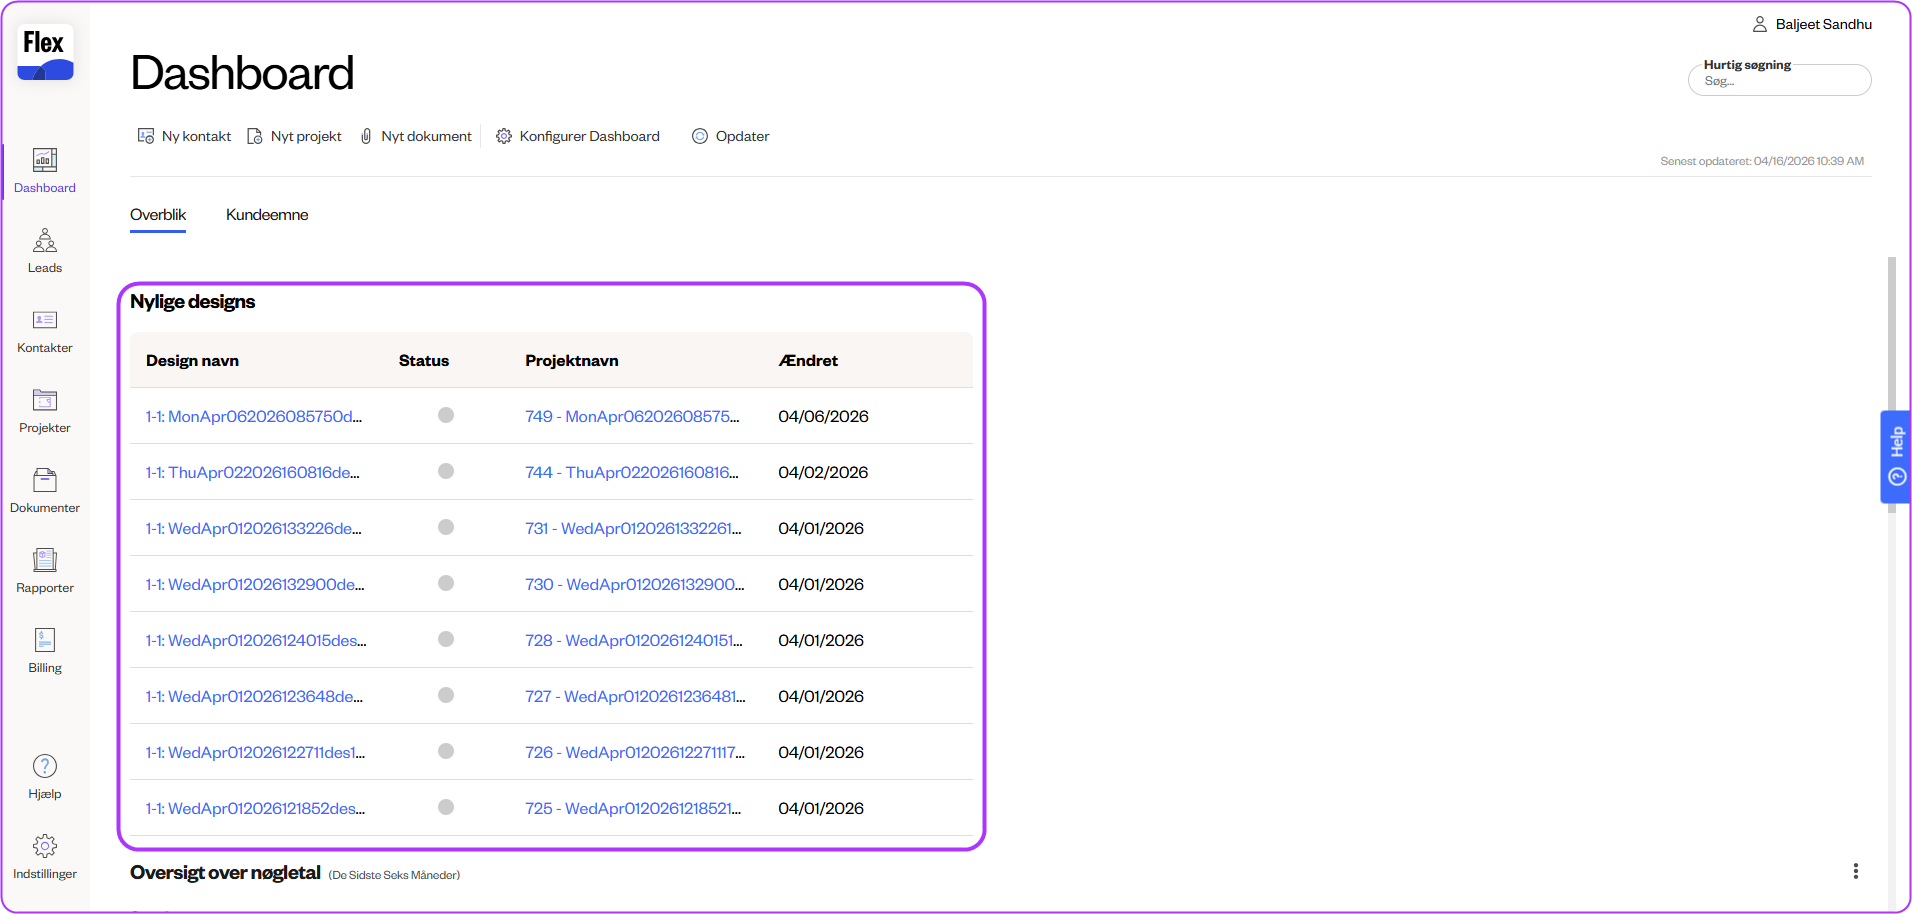Open Indstillinger settings gear
The image size is (1912, 914).
(45, 856)
